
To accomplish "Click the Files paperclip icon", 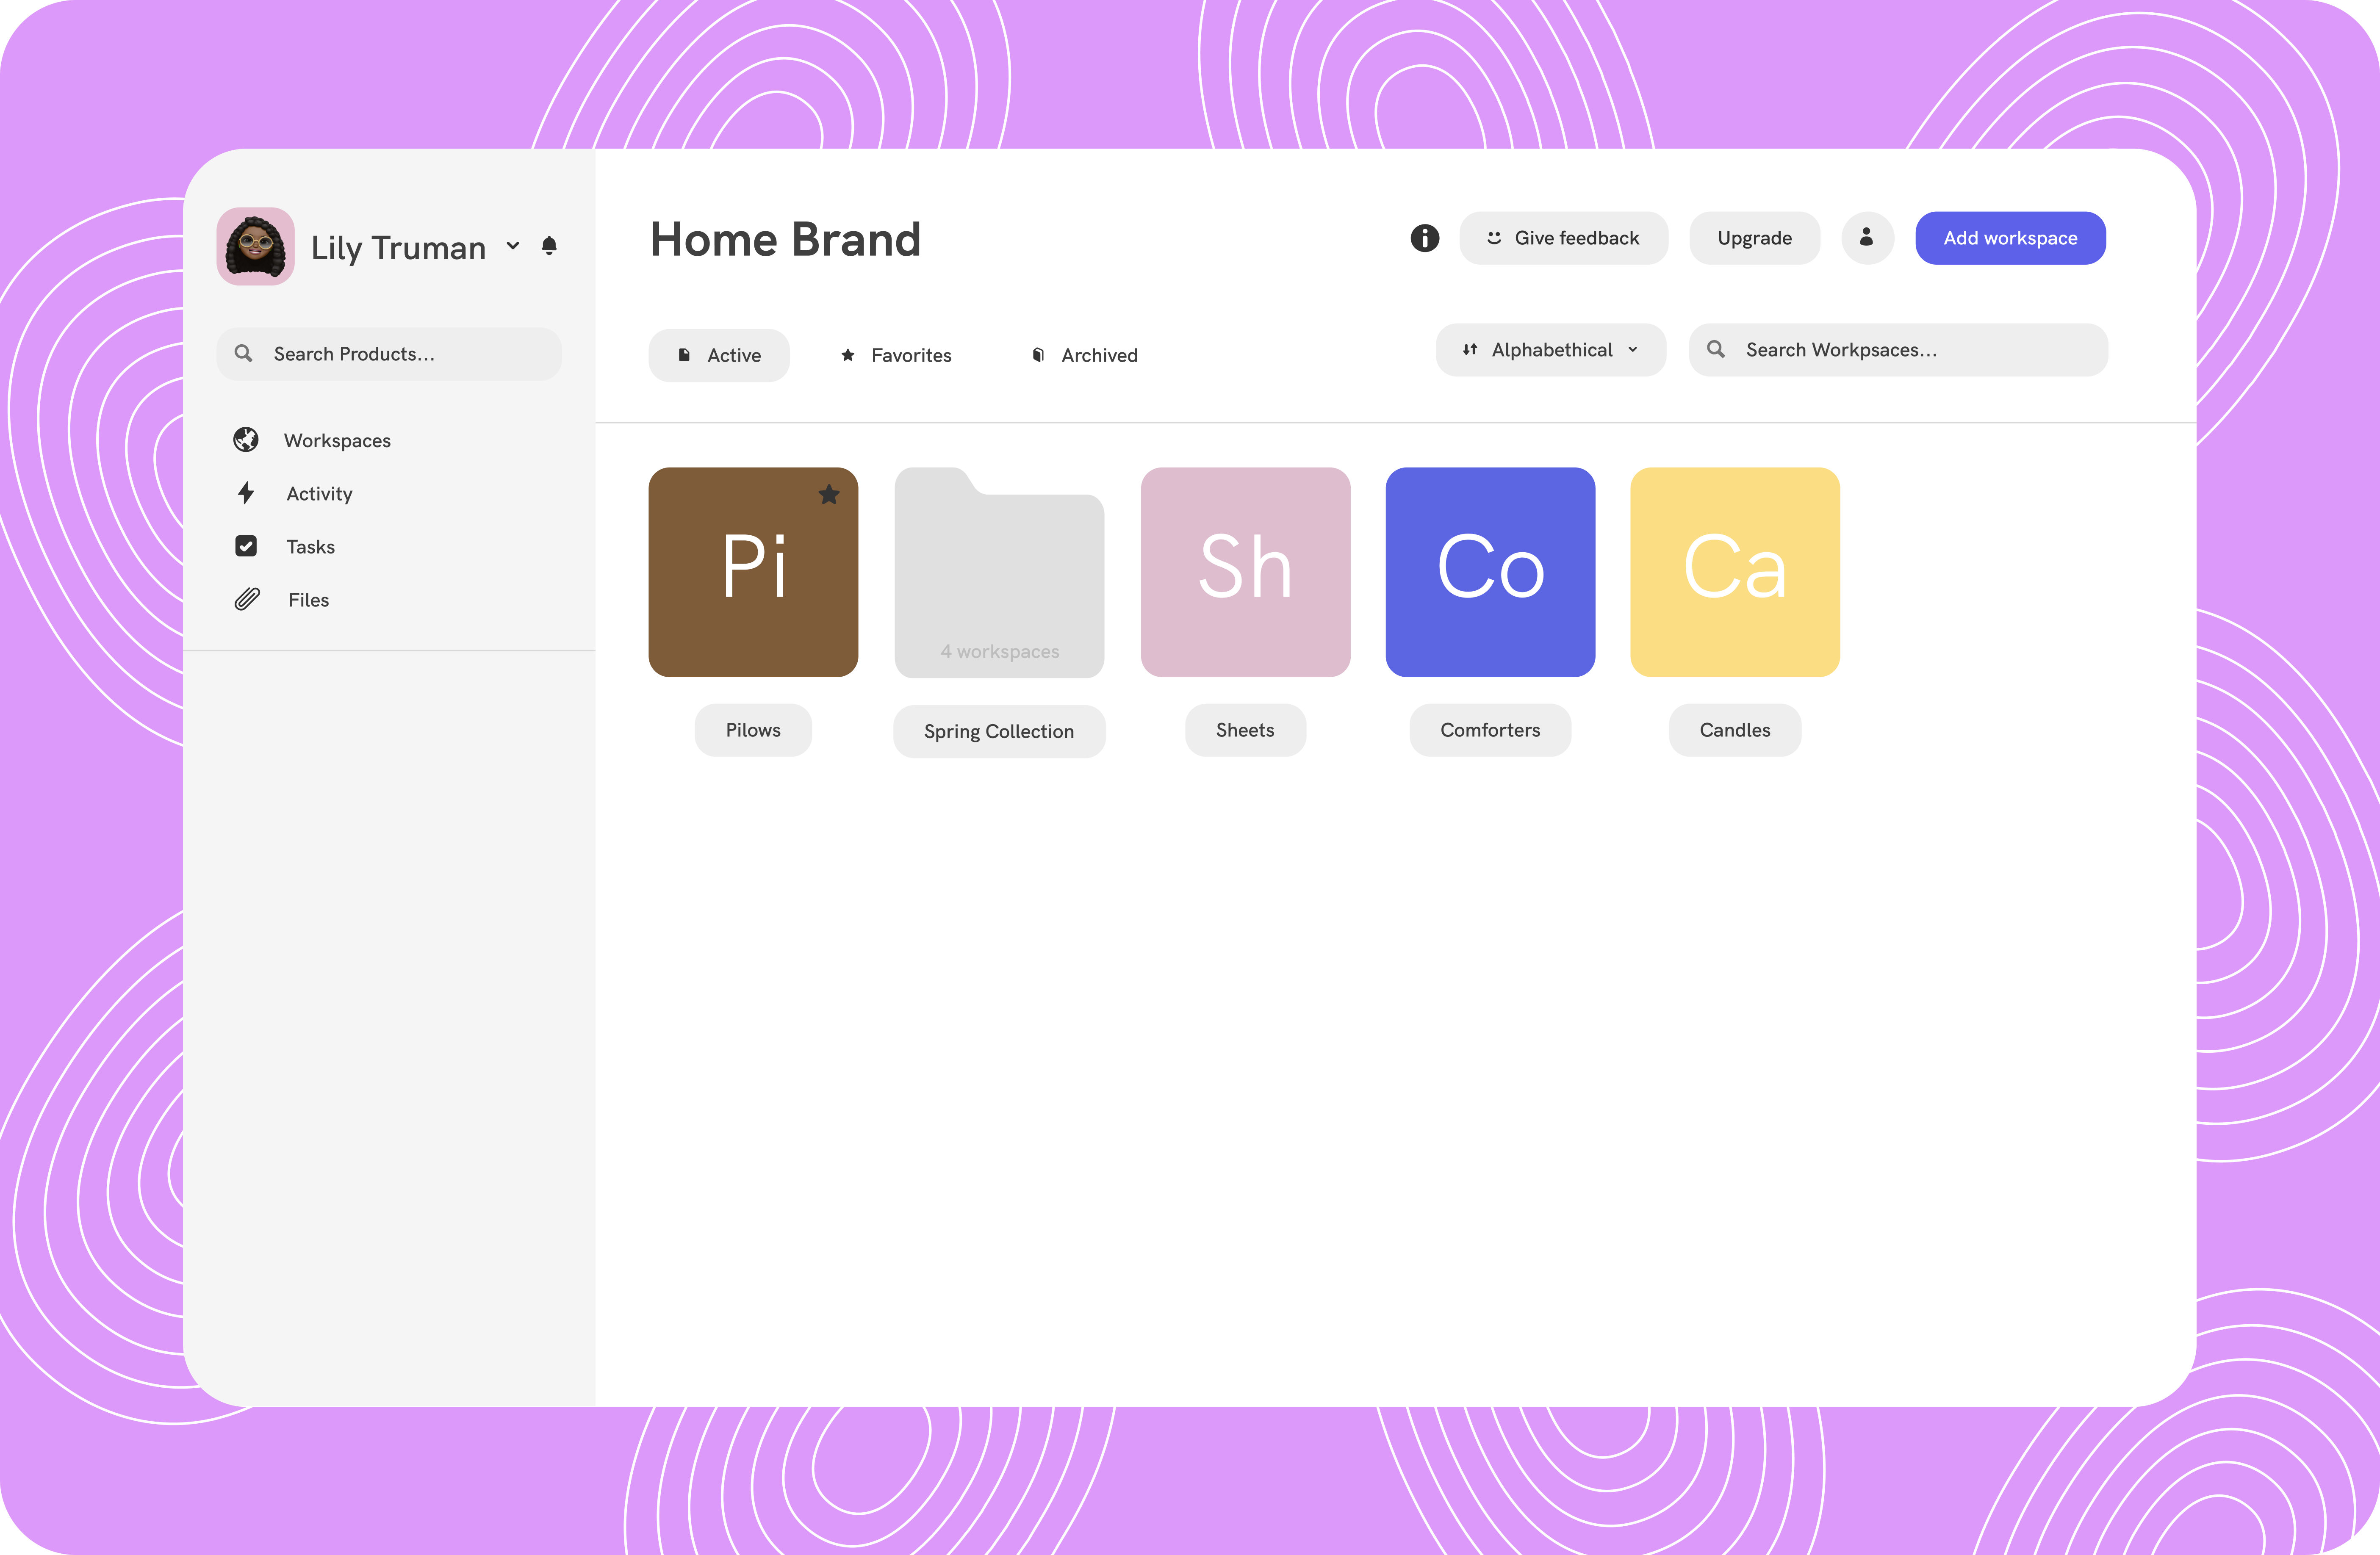I will tap(247, 599).
